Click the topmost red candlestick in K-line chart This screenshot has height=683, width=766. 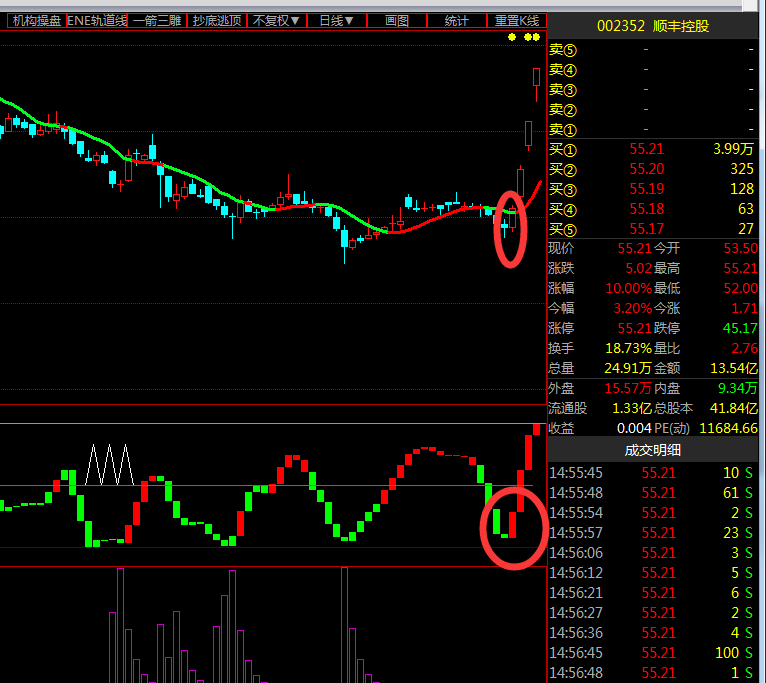click(536, 78)
